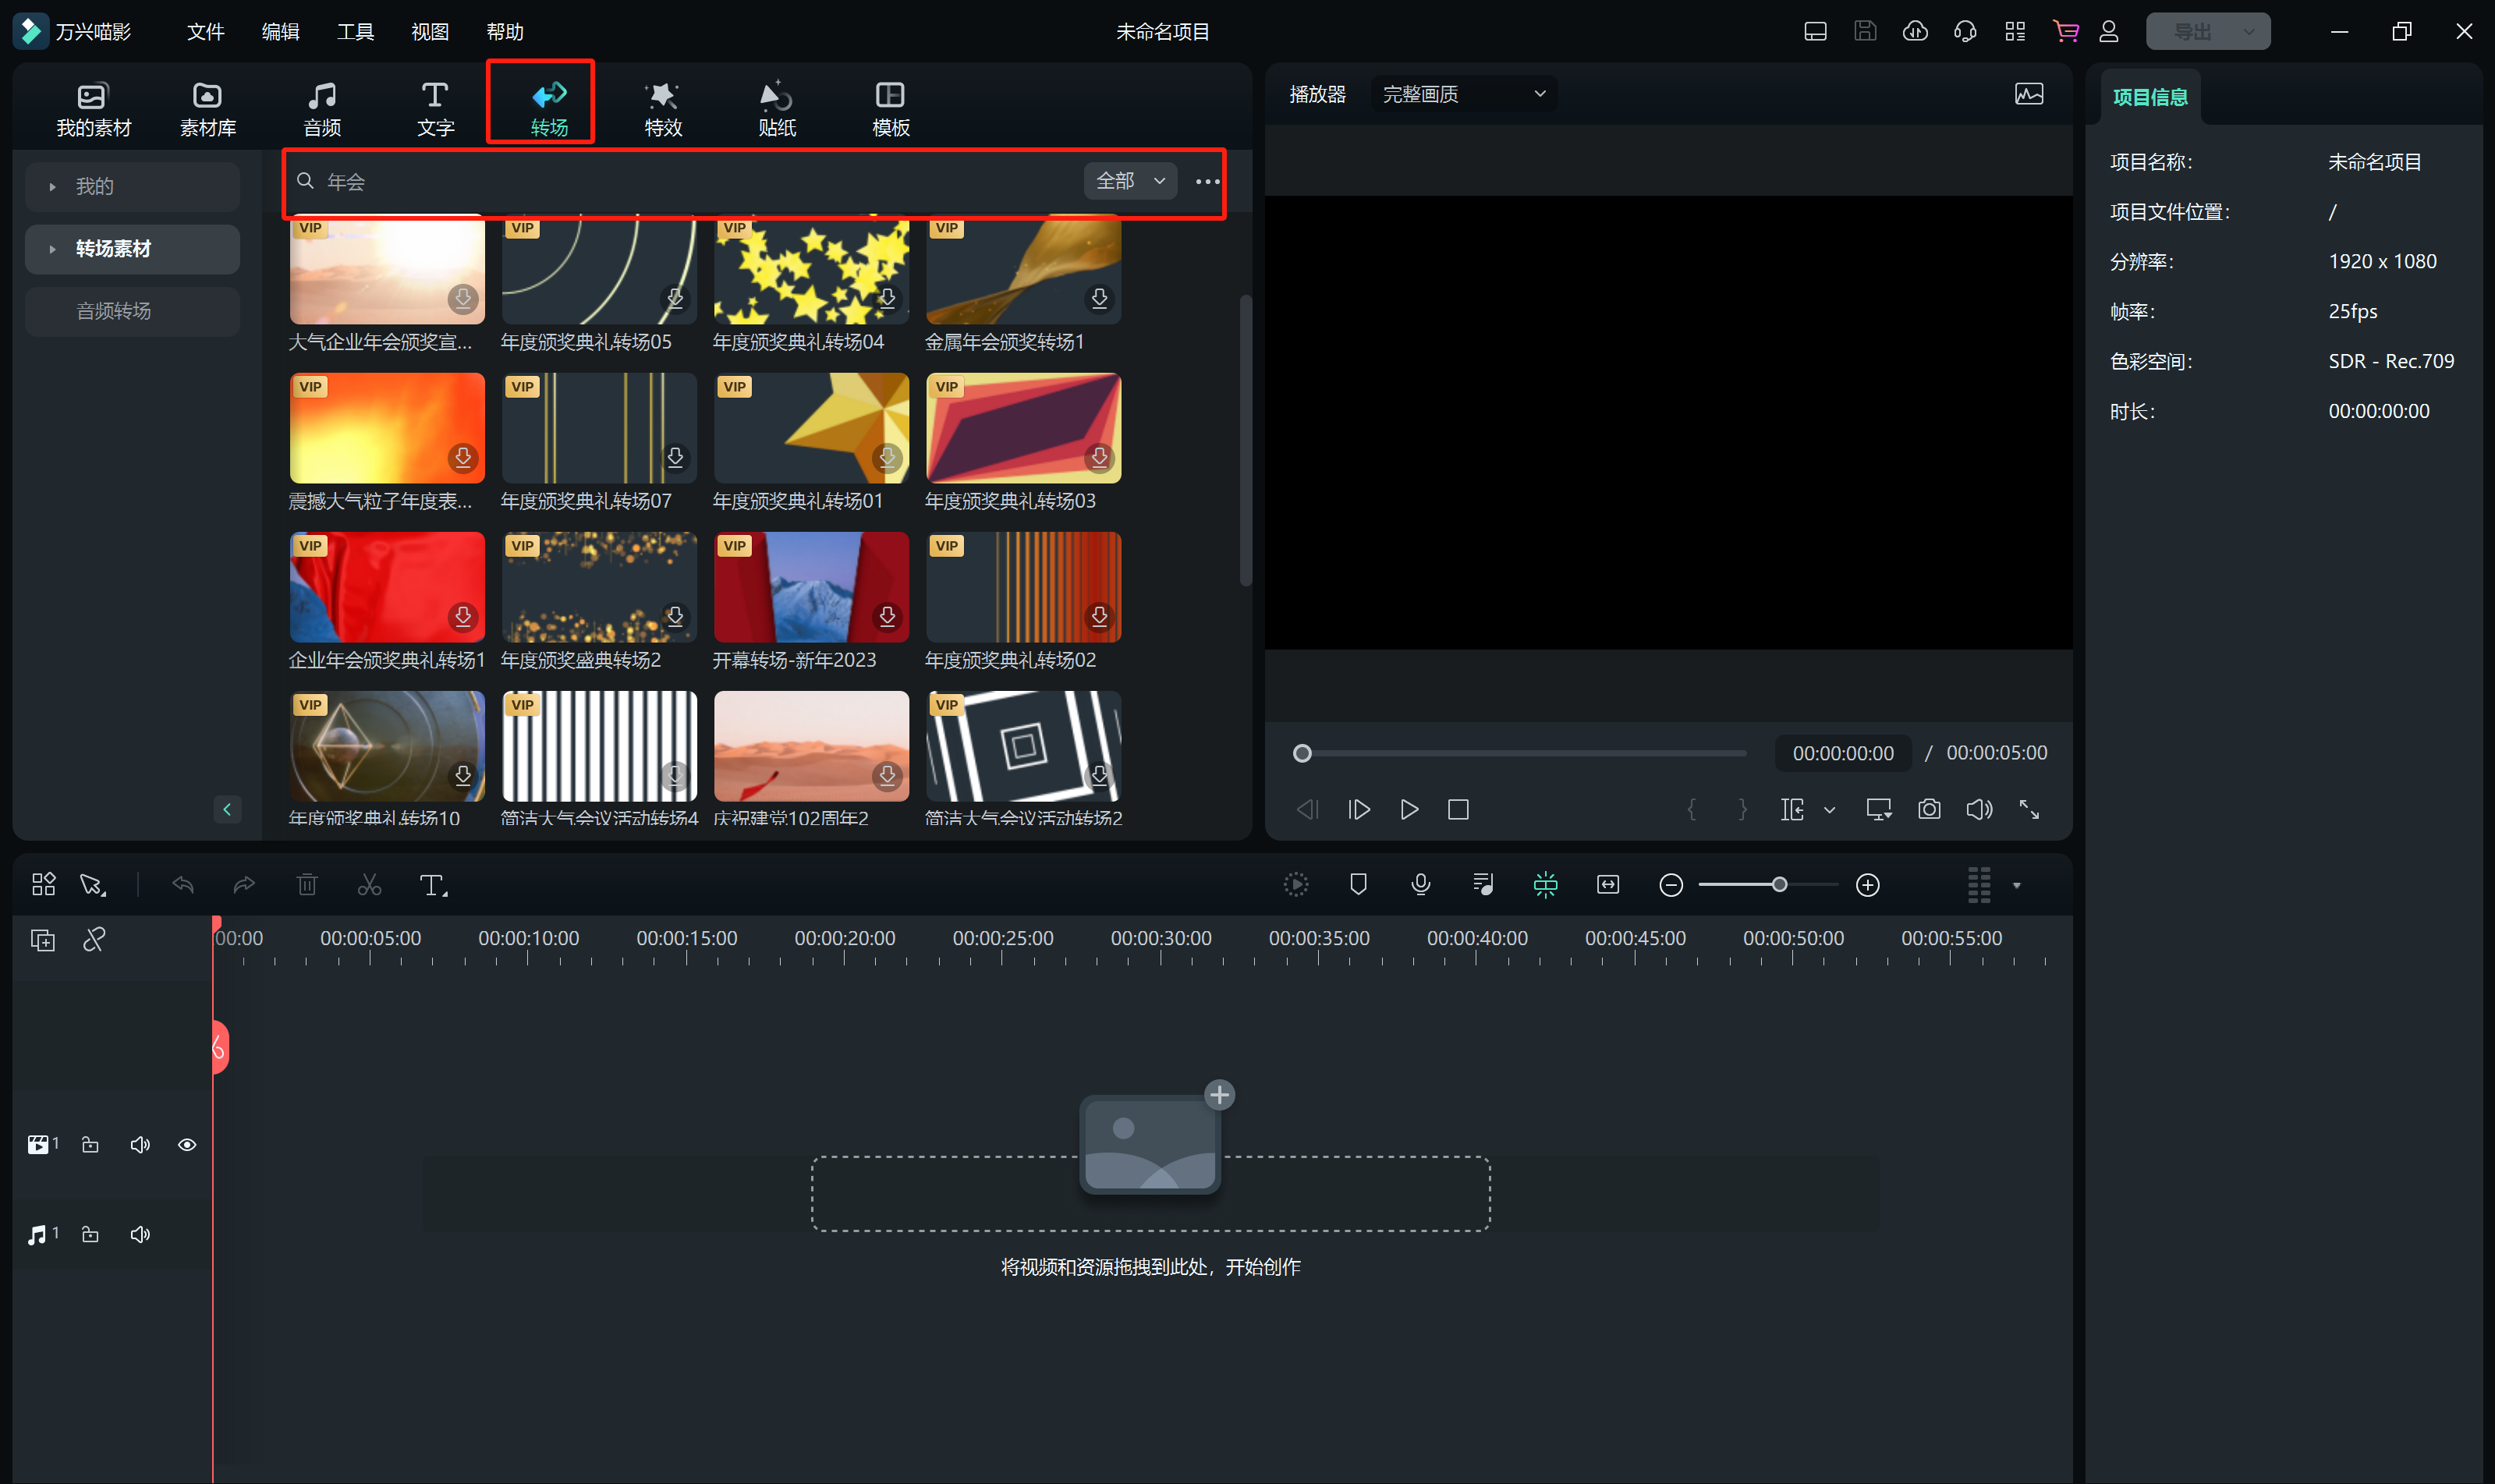
Task: Open the shopping cart icon
Action: pyautogui.click(x=2065, y=31)
